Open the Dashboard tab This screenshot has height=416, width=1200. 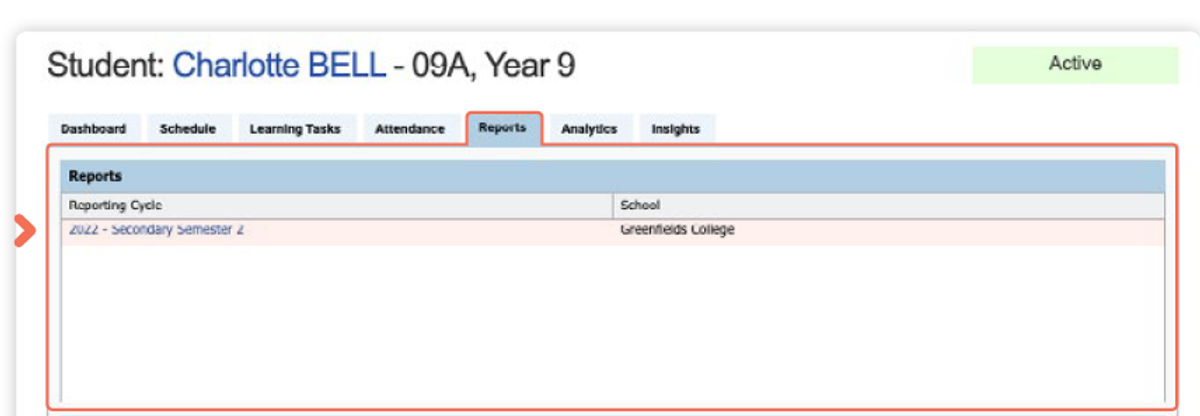pyautogui.click(x=93, y=129)
